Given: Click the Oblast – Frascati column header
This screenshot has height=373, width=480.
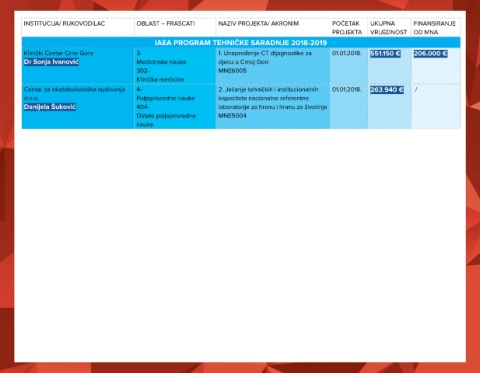Looking at the screenshot, I should pyautogui.click(x=166, y=23).
